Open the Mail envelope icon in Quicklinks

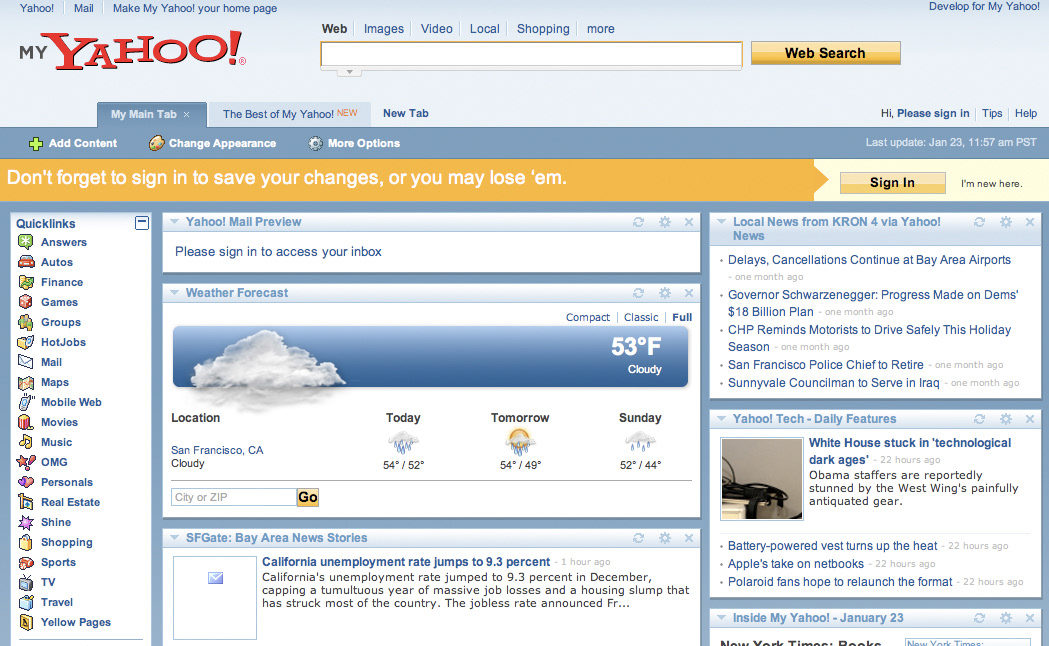(x=25, y=362)
